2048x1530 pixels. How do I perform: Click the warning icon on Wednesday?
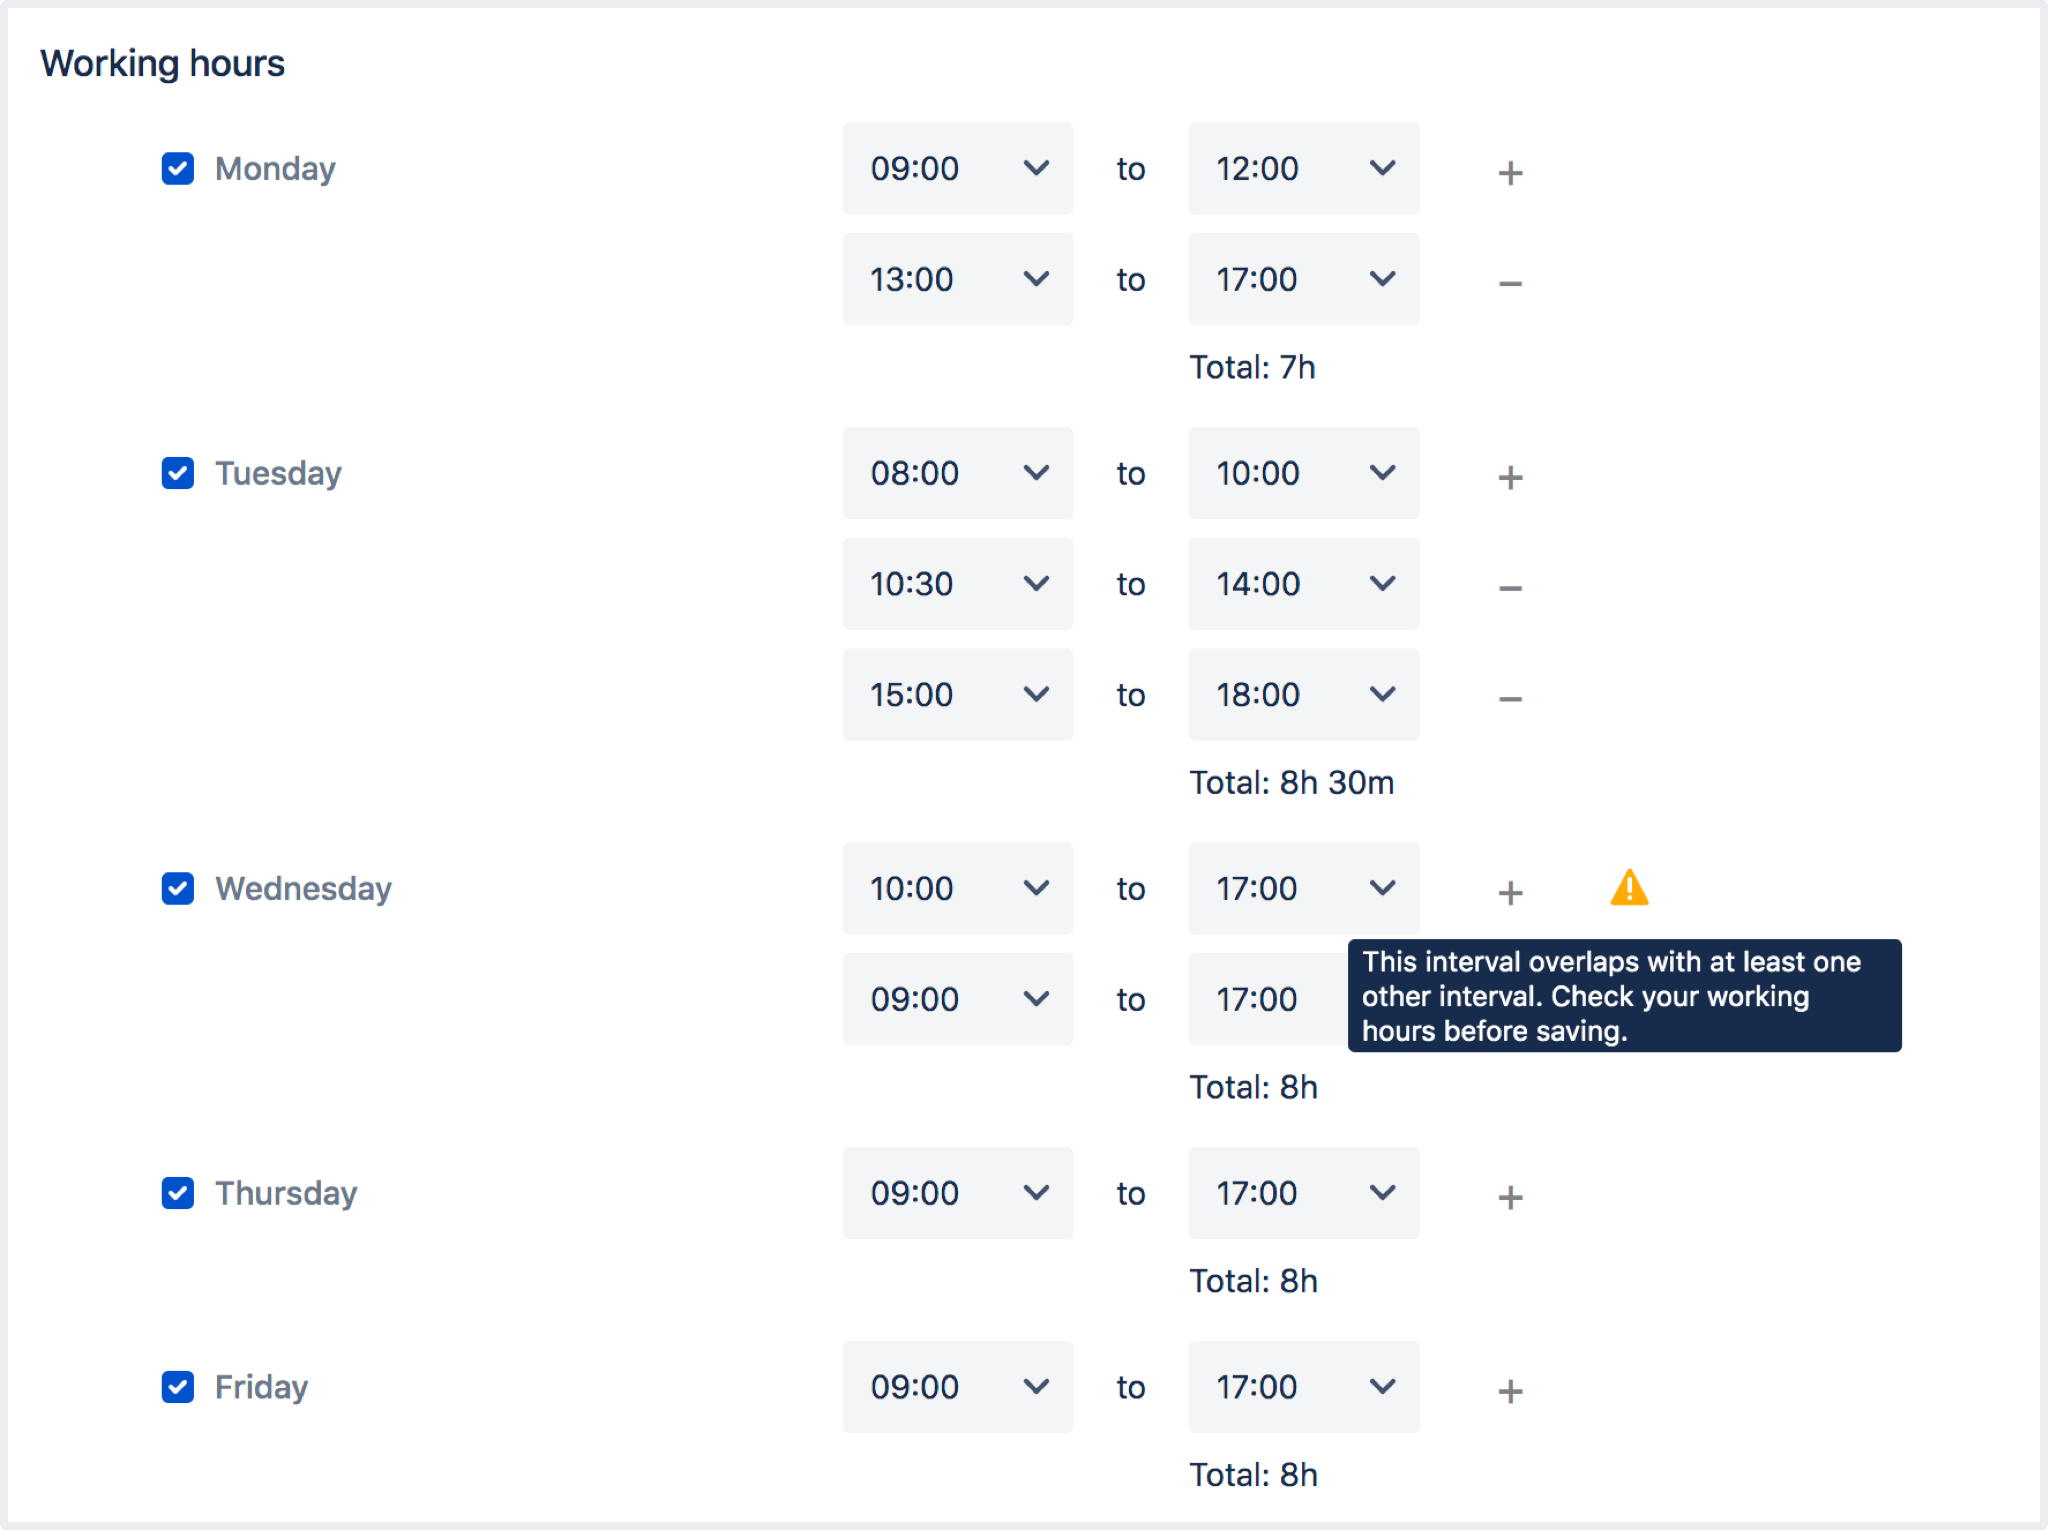pos(1628,887)
